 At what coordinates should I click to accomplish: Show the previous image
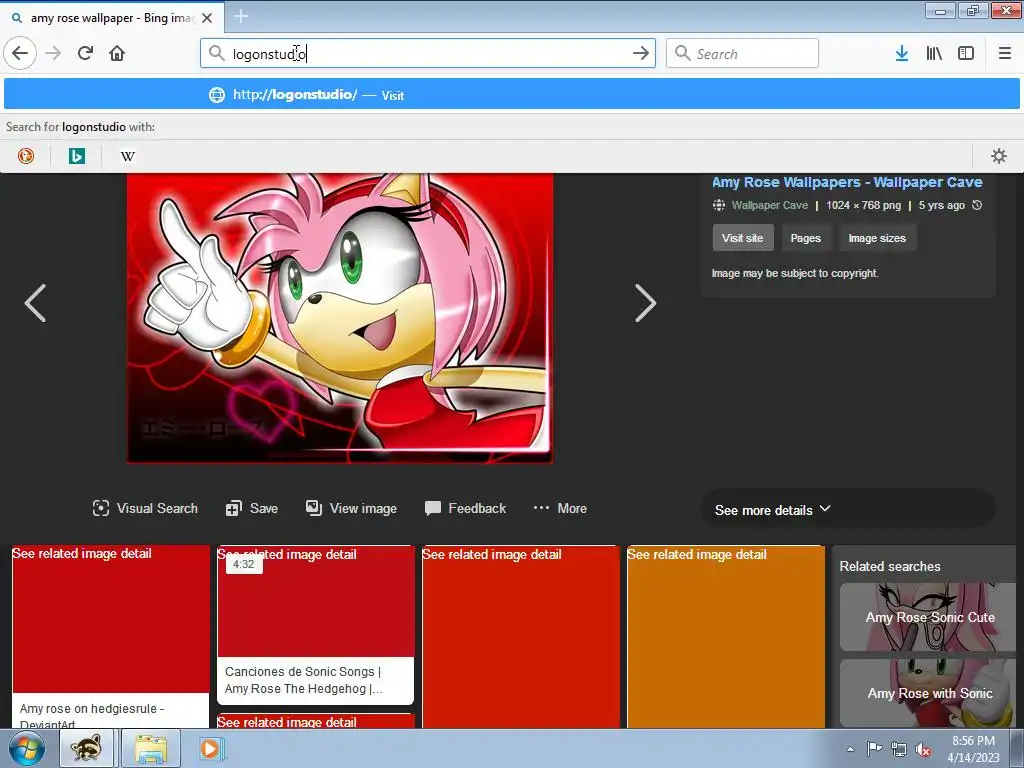click(35, 303)
